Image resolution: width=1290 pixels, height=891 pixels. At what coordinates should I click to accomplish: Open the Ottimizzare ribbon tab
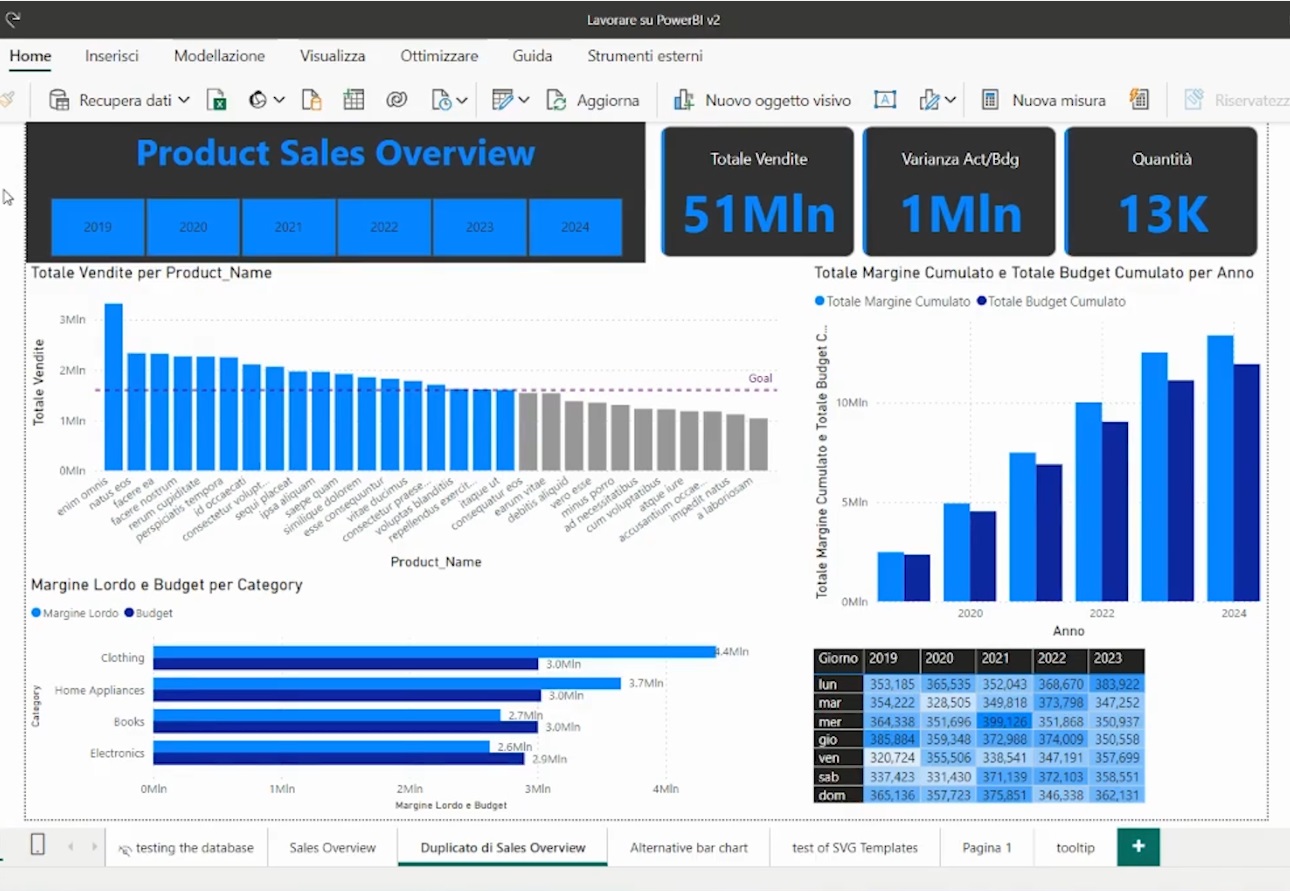click(439, 56)
